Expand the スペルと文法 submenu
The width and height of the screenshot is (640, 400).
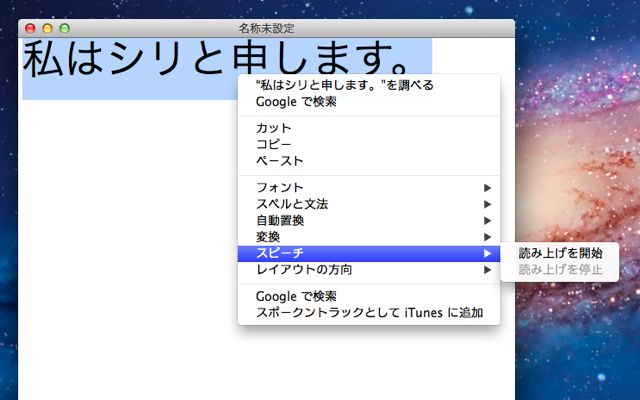coord(369,204)
